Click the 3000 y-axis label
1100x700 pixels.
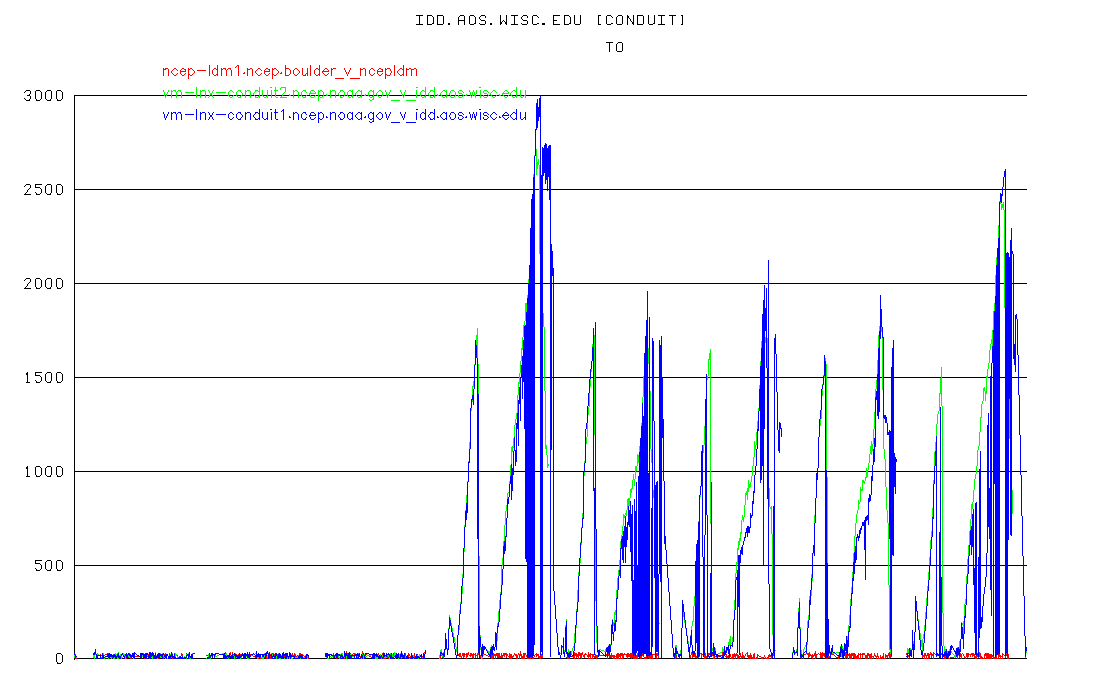tap(43, 95)
